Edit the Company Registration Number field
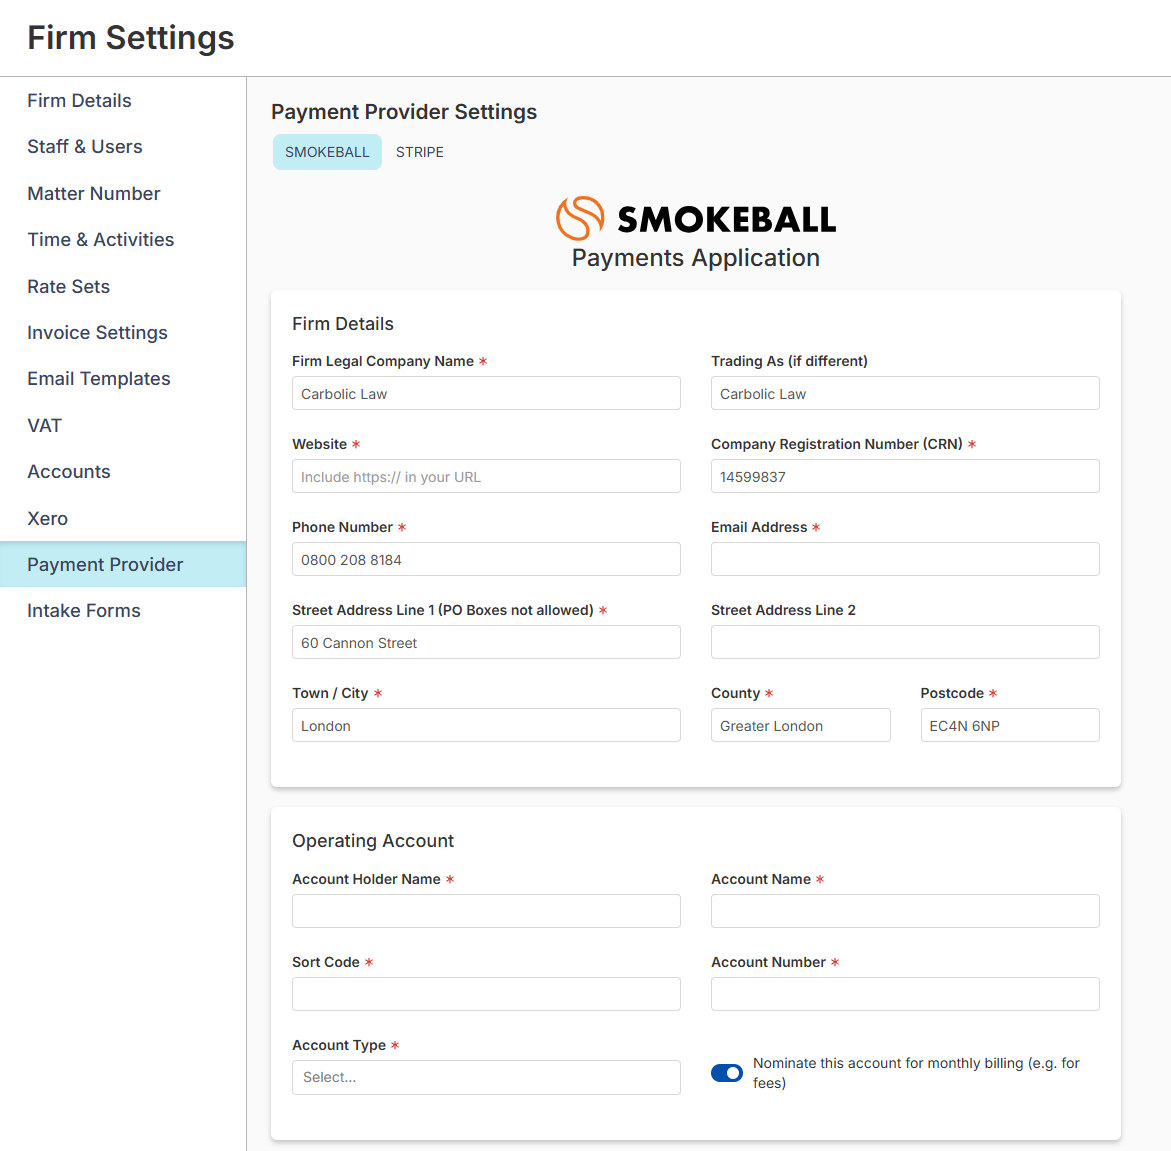Screen dimensions: 1171x1151 (905, 476)
